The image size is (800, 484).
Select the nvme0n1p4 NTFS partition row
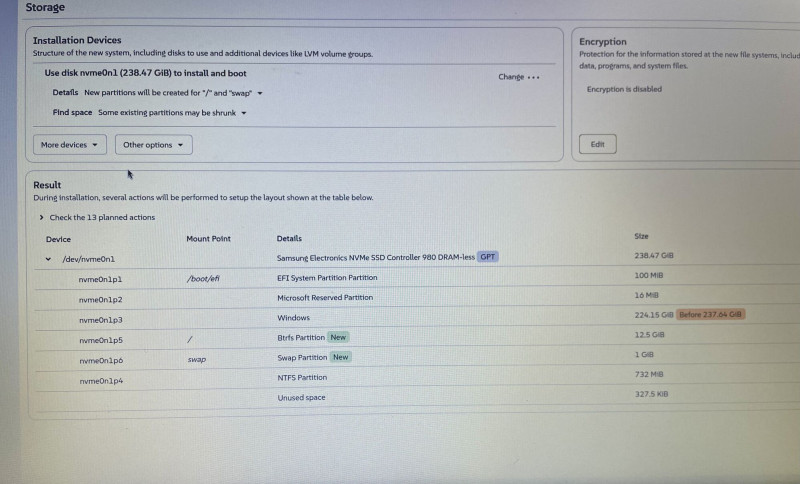[101, 381]
